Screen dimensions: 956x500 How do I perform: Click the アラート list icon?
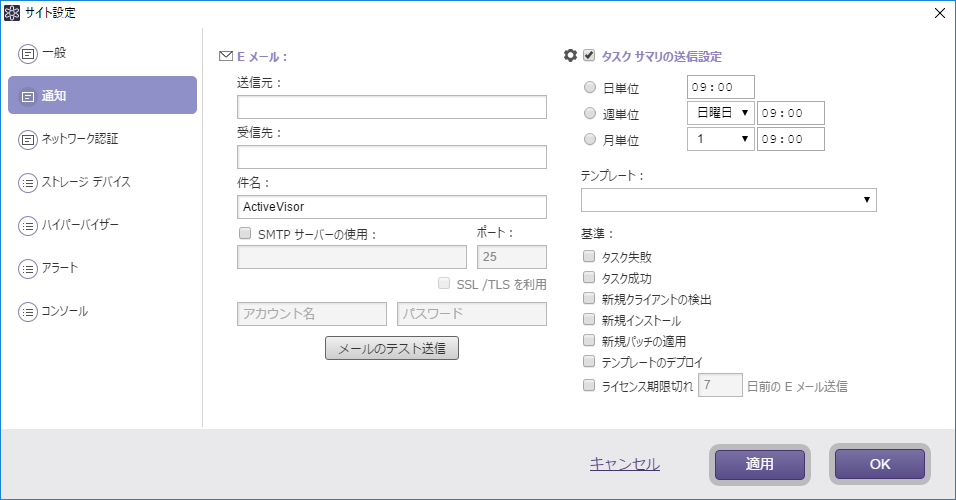pos(28,268)
